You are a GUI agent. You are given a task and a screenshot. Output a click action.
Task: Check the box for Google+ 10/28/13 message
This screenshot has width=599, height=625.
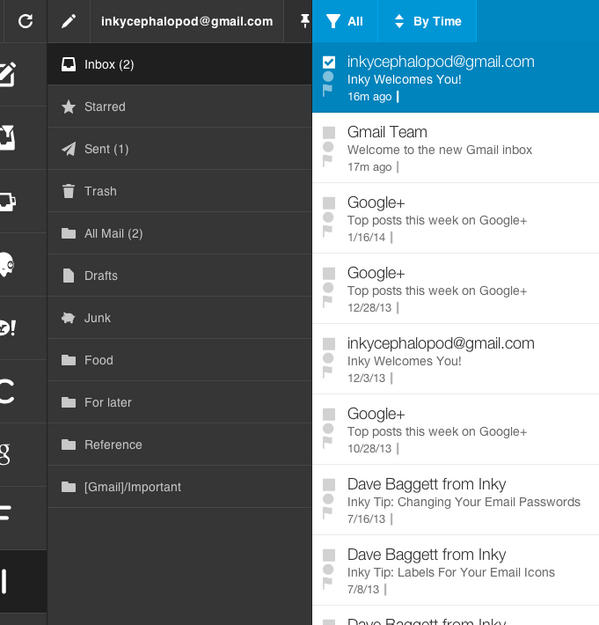[x=329, y=414]
